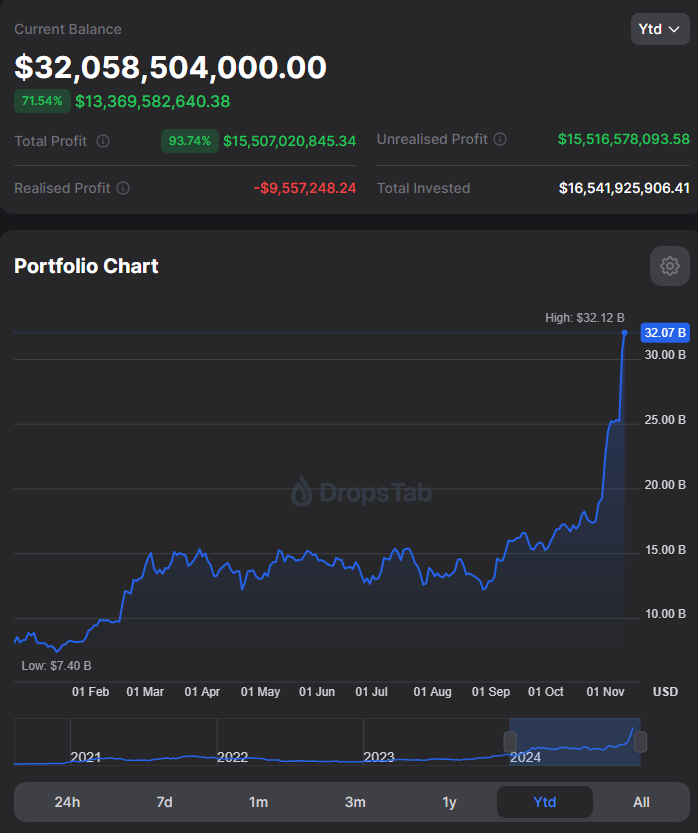698x833 pixels.
Task: Click the Current Balance label
Action: (x=67, y=29)
